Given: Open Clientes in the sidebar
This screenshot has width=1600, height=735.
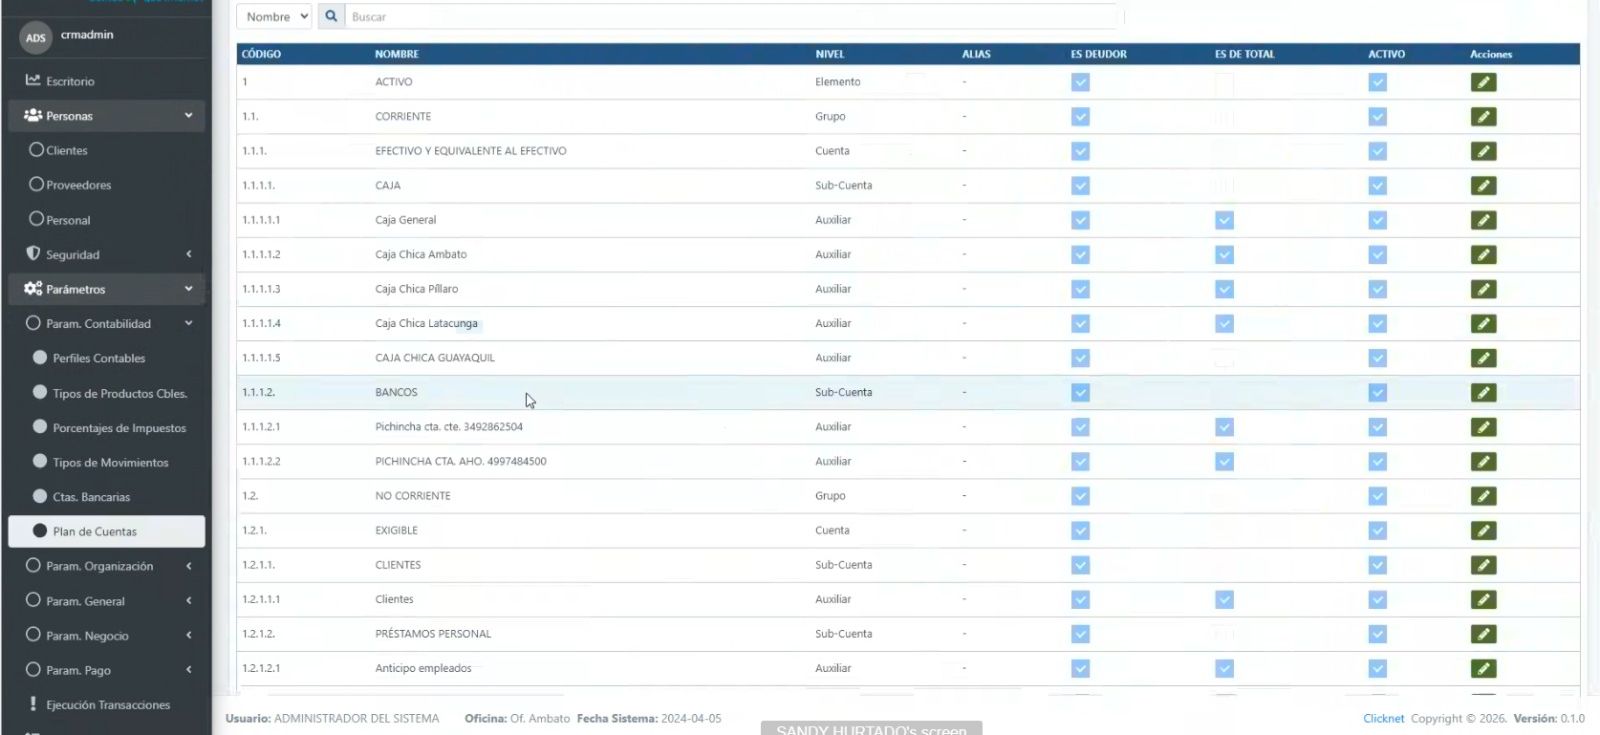Looking at the screenshot, I should 66,150.
